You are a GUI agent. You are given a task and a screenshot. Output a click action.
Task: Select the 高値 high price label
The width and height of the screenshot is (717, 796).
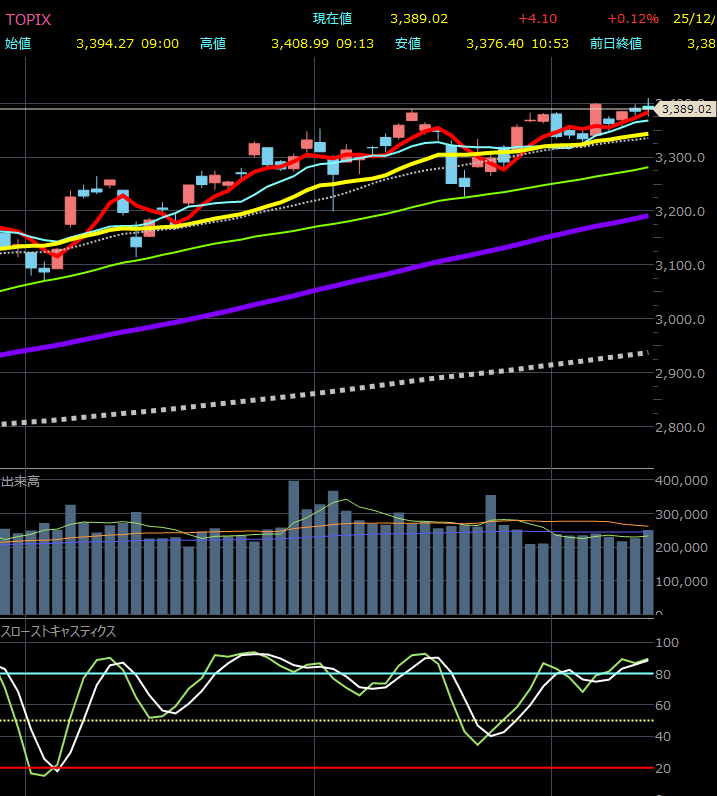[213, 44]
